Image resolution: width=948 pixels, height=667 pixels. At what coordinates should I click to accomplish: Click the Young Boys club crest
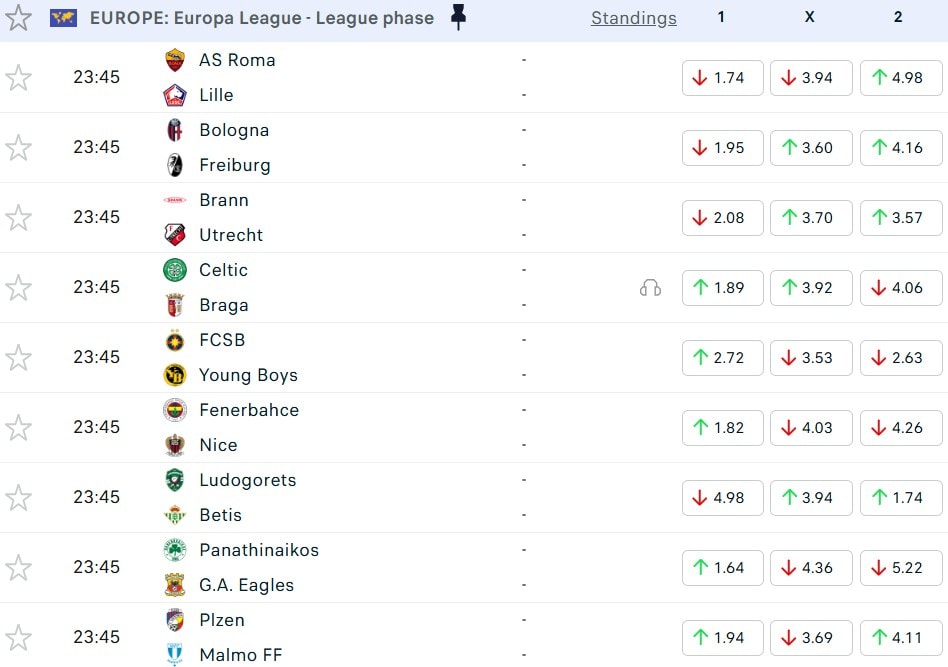click(175, 375)
